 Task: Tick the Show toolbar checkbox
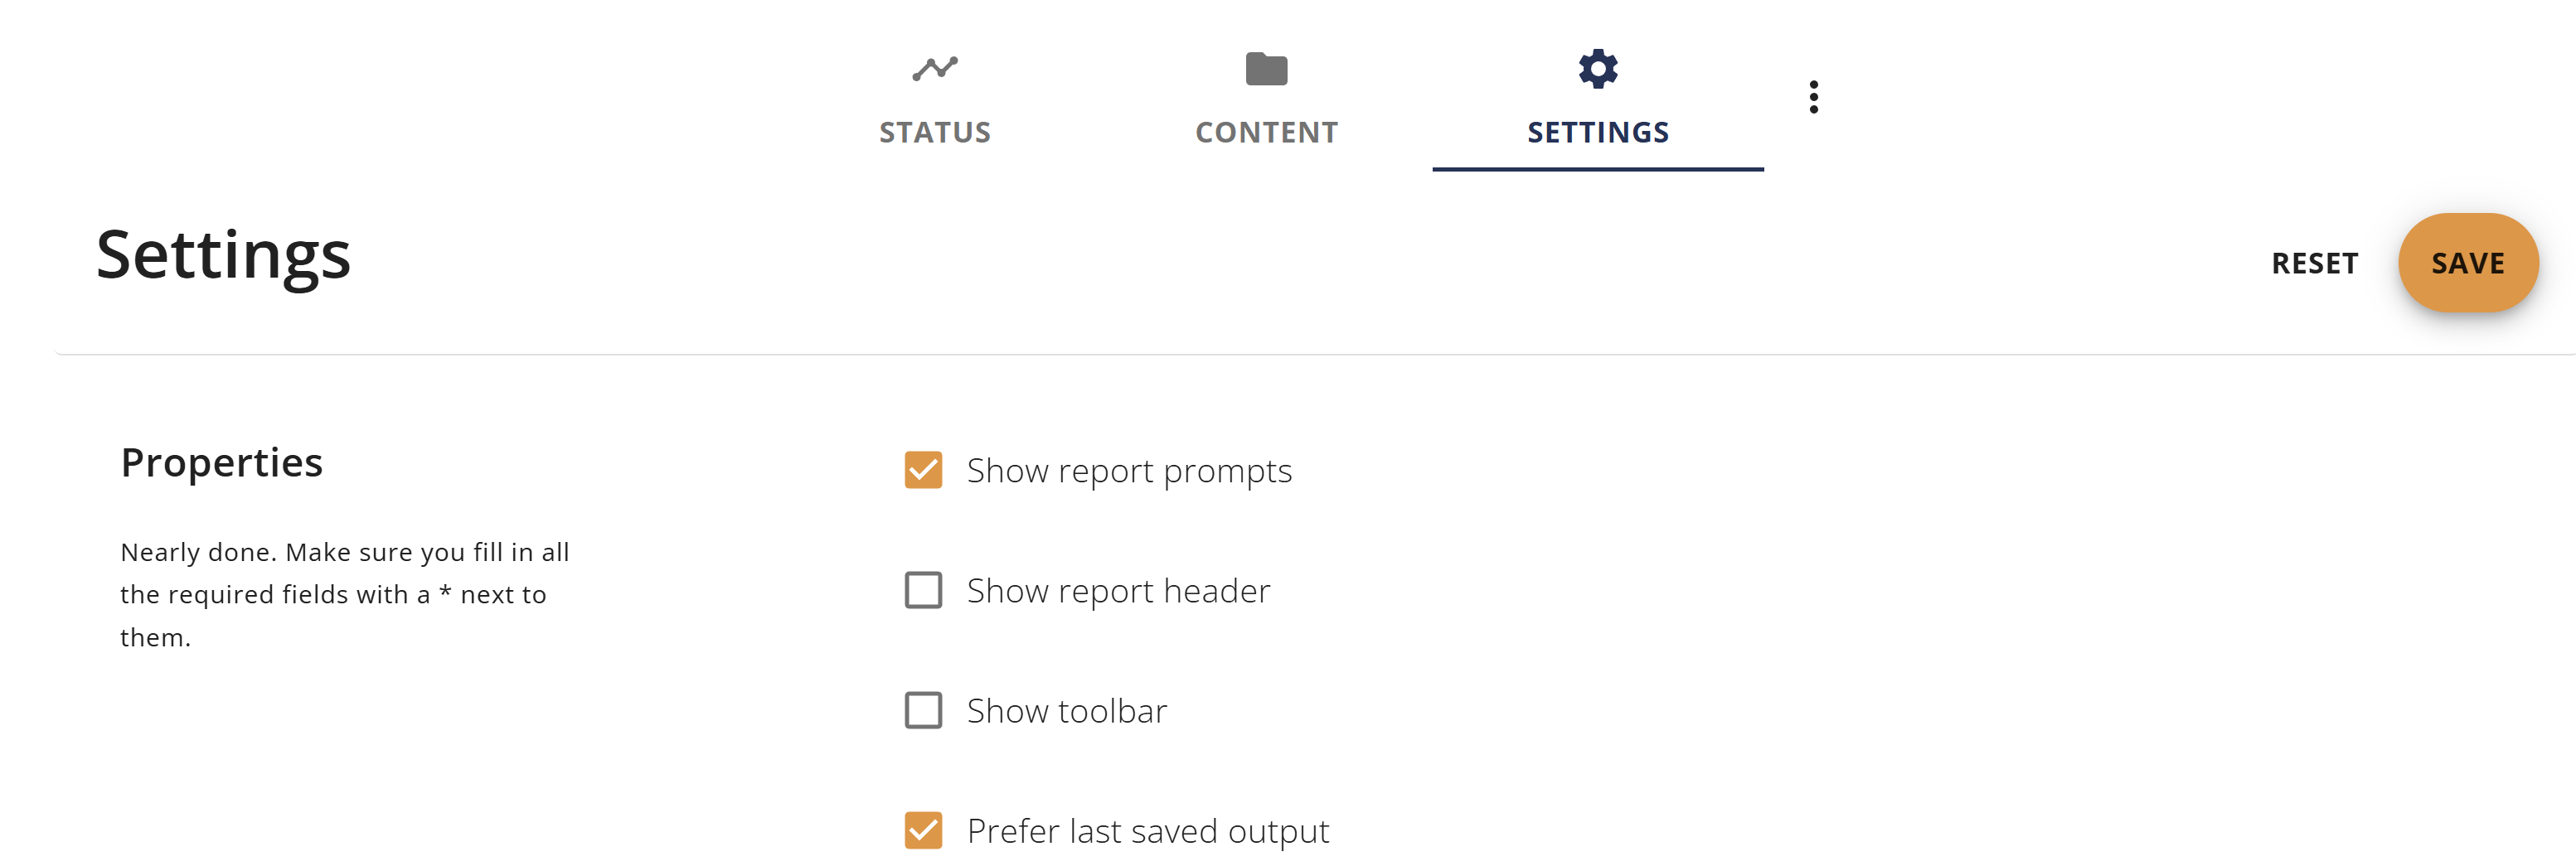(x=922, y=710)
